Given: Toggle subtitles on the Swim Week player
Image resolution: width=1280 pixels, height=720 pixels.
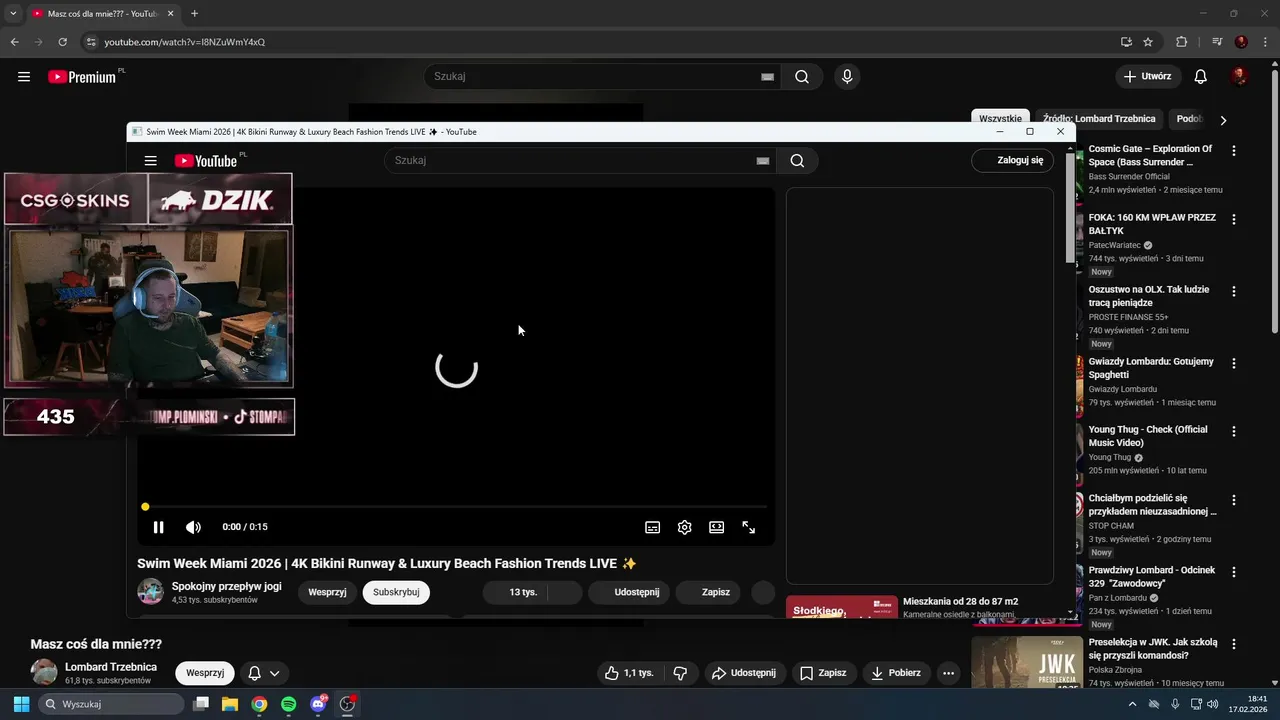Looking at the screenshot, I should click(652, 527).
